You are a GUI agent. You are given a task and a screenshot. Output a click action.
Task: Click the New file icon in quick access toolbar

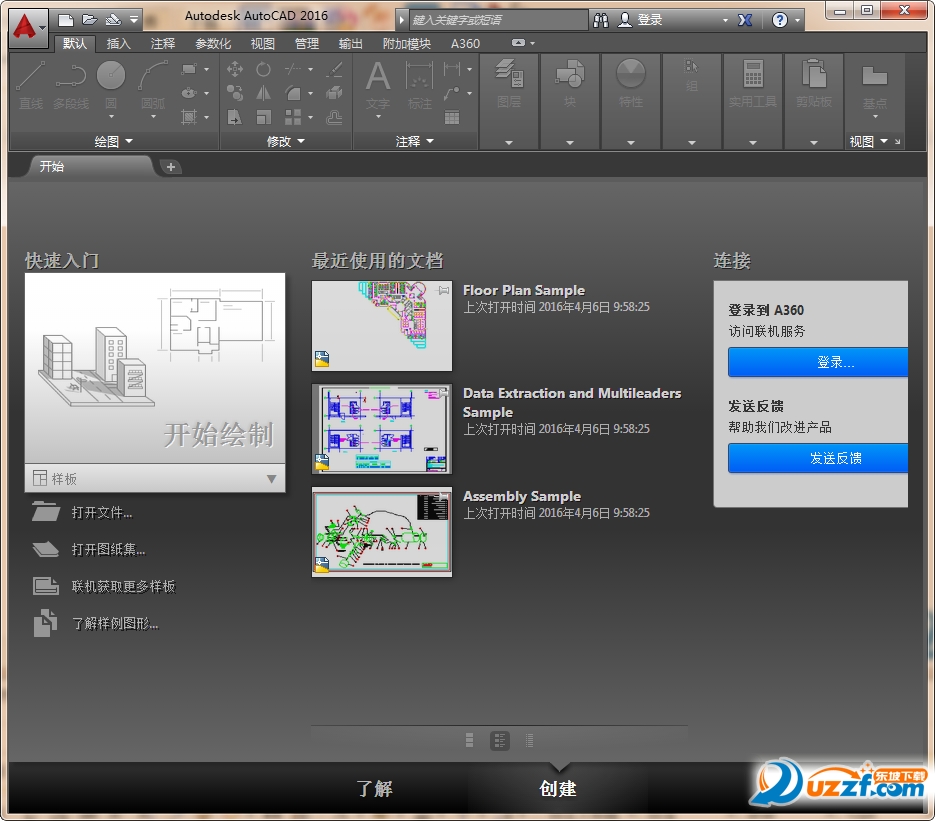[x=66, y=19]
